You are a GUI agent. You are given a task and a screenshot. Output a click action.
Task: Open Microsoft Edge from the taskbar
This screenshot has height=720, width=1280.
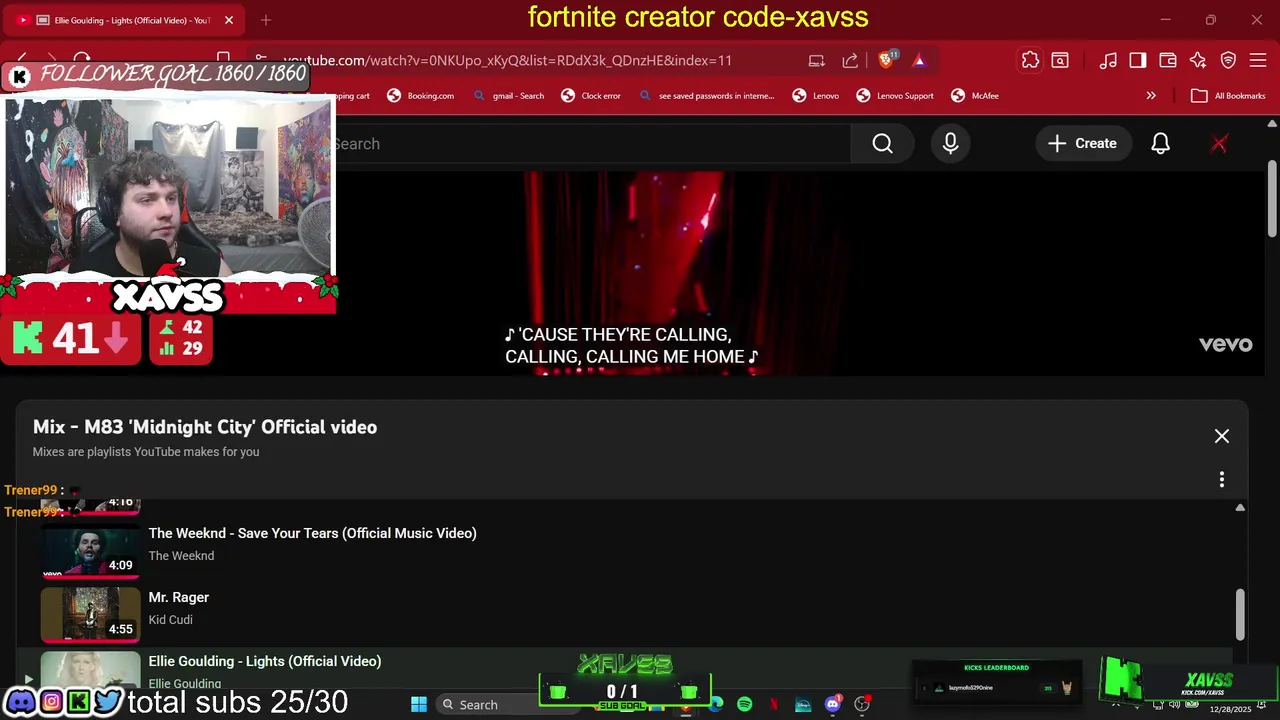716,704
